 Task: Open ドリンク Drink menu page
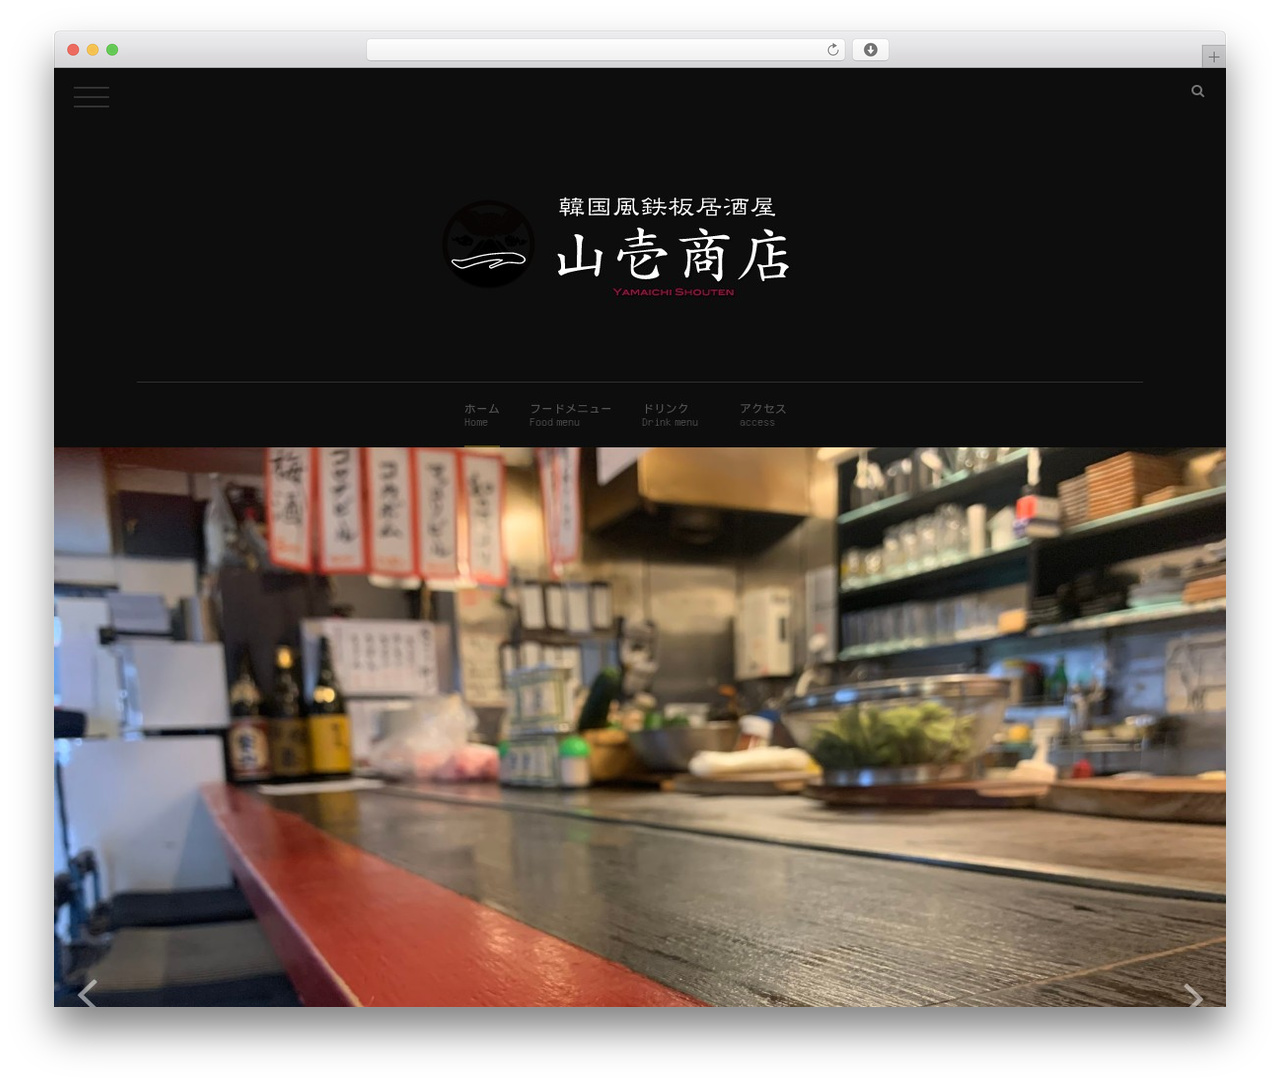(x=670, y=415)
